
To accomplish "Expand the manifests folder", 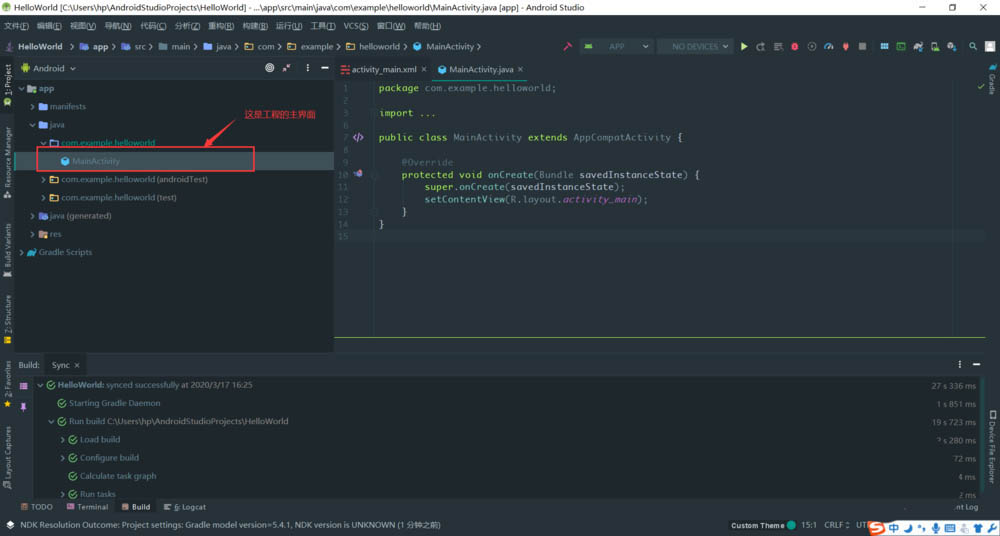I will [x=33, y=107].
